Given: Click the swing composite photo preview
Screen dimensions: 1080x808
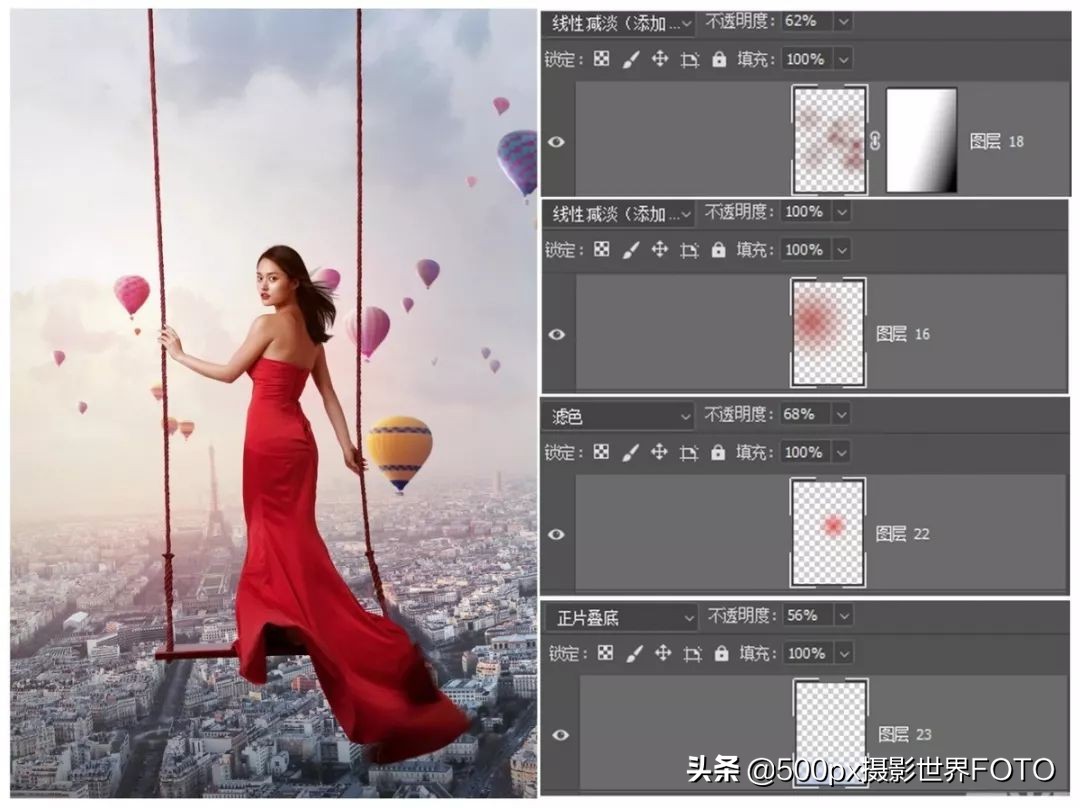Looking at the screenshot, I should point(273,403).
